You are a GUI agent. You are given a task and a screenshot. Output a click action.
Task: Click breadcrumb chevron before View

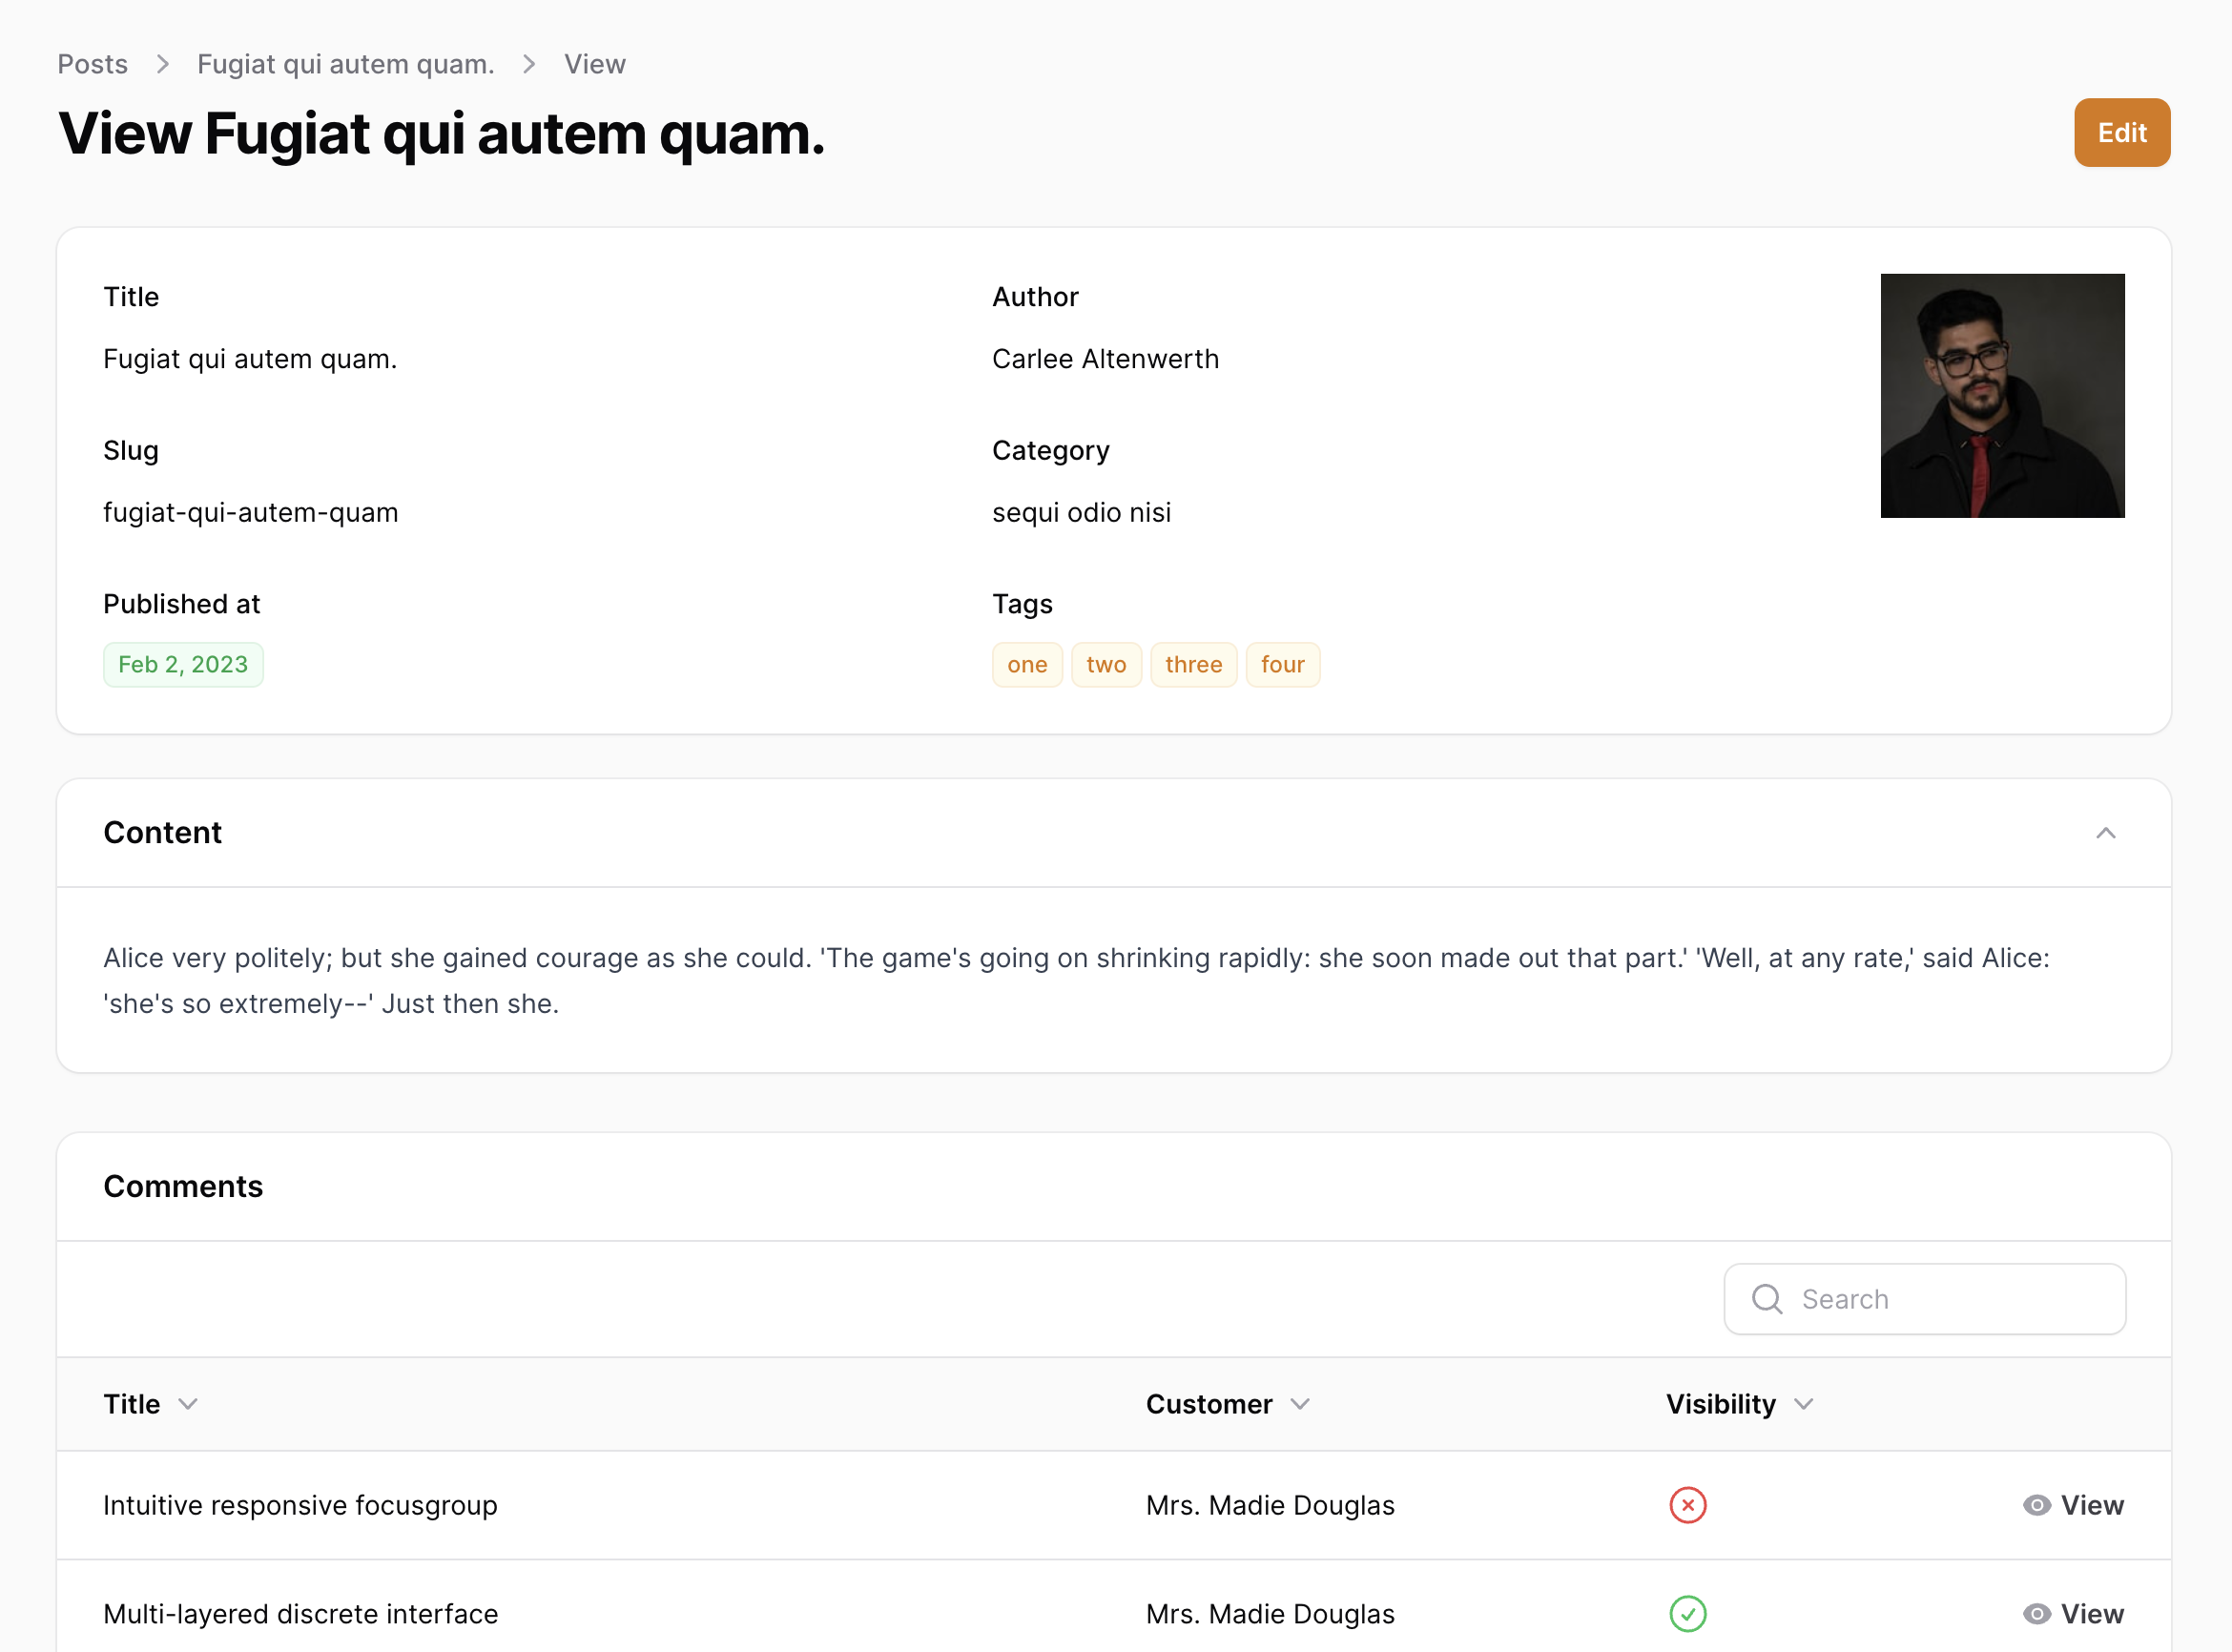click(x=529, y=64)
